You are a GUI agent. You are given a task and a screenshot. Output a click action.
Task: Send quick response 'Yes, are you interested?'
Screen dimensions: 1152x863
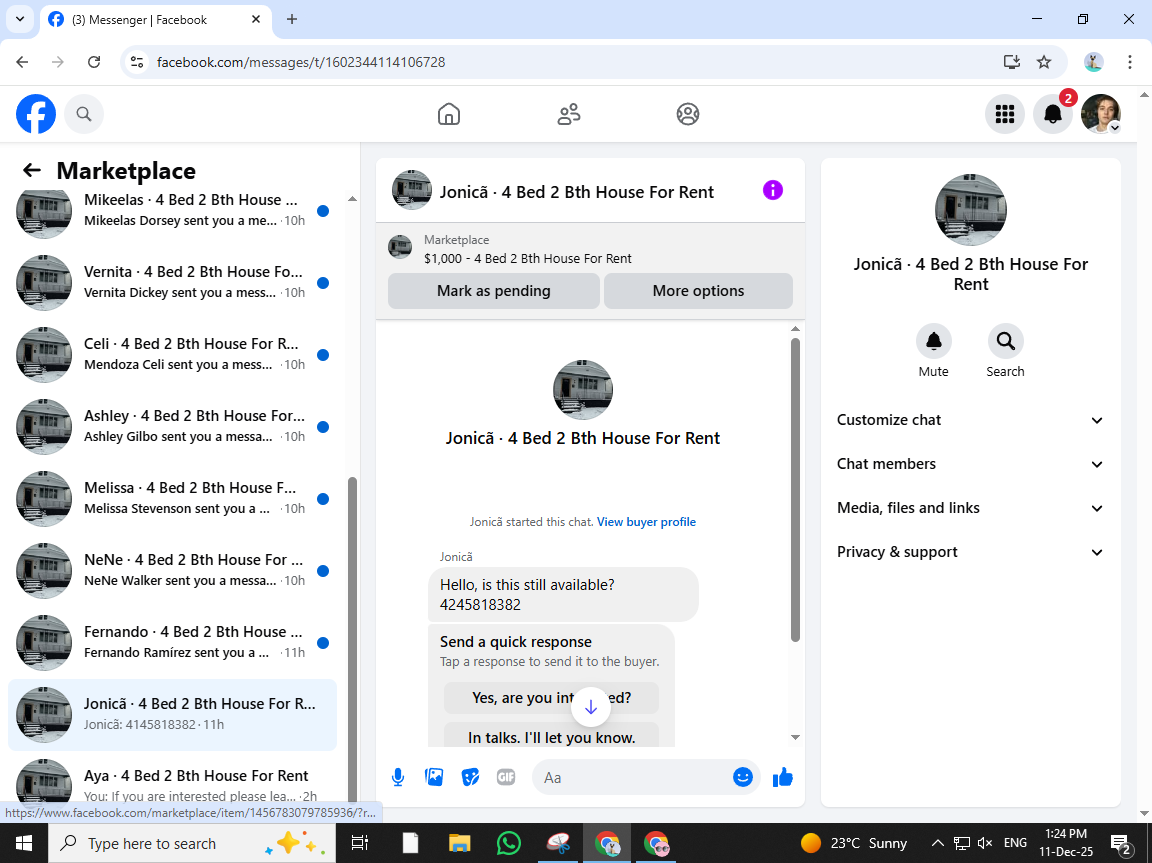coord(552,698)
